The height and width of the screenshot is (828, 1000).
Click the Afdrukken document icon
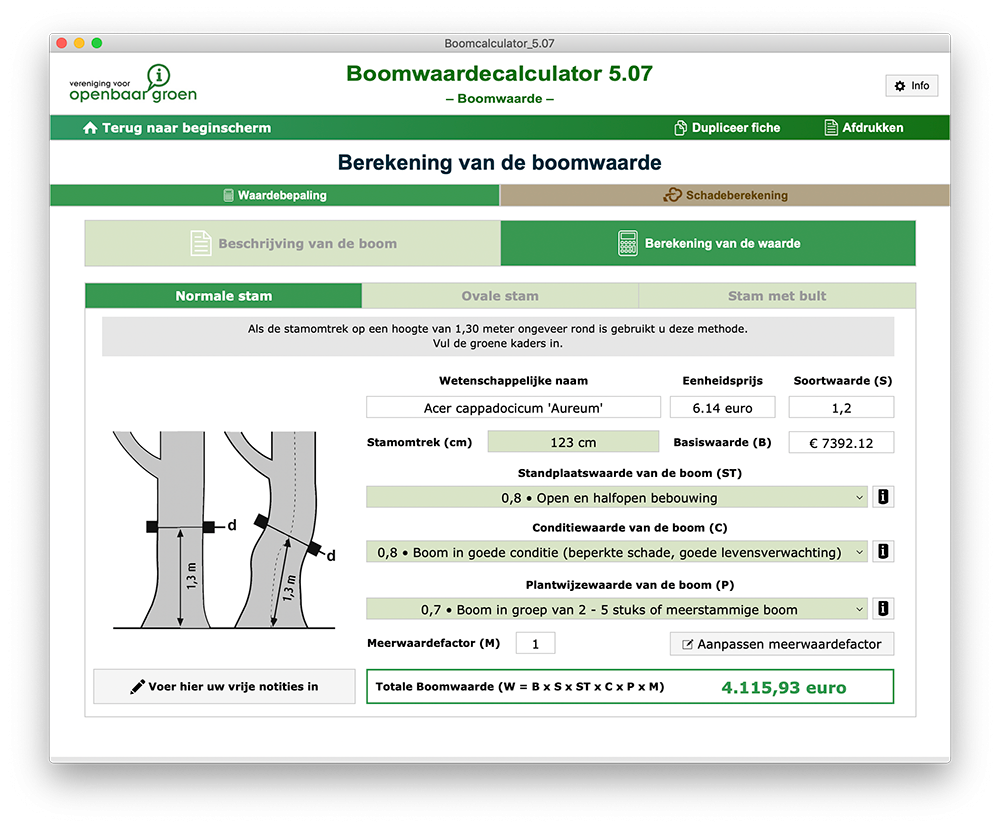(x=831, y=128)
